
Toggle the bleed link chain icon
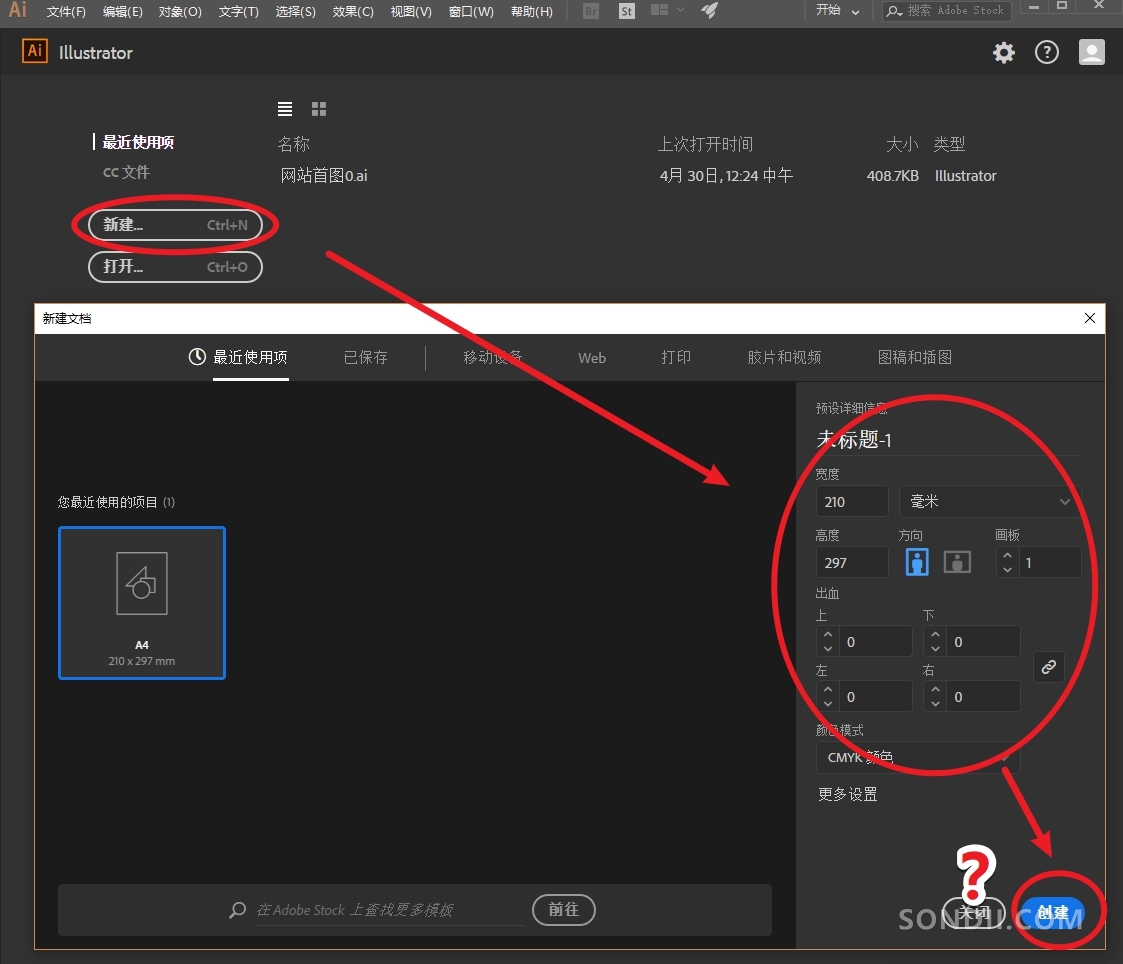click(x=1049, y=667)
